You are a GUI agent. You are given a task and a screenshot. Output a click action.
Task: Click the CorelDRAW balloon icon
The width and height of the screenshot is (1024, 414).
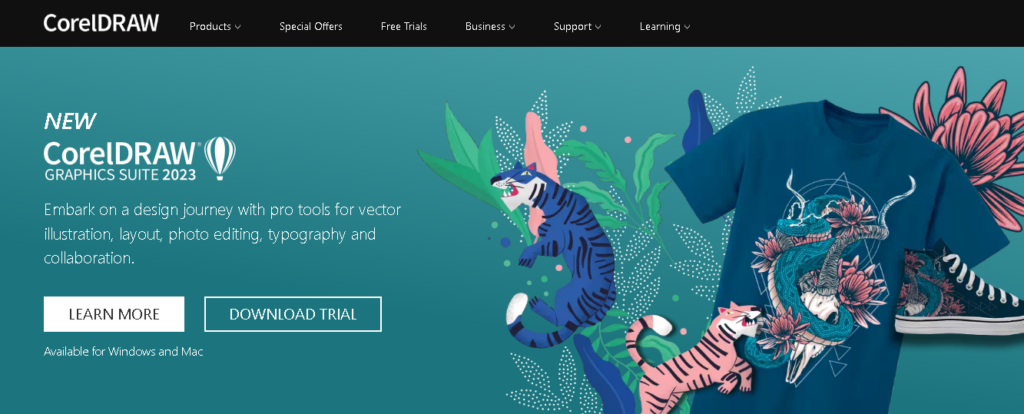[x=219, y=159]
